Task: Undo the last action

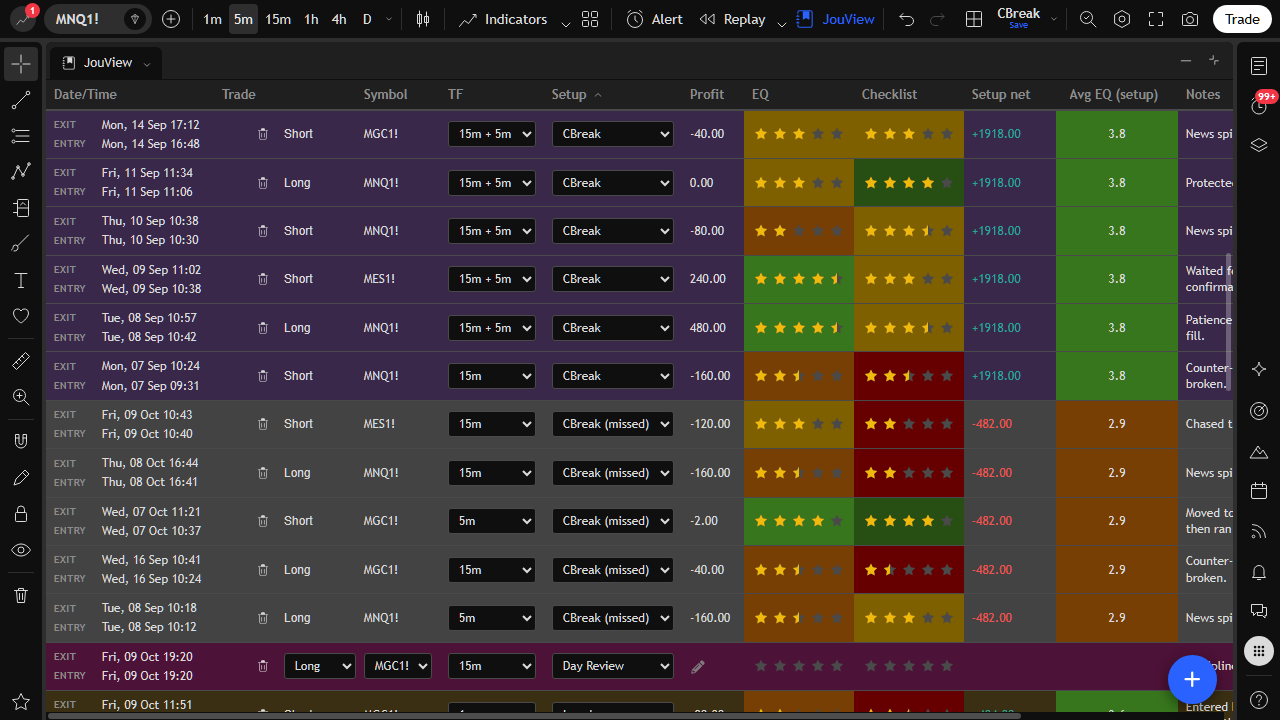Action: pos(907,19)
